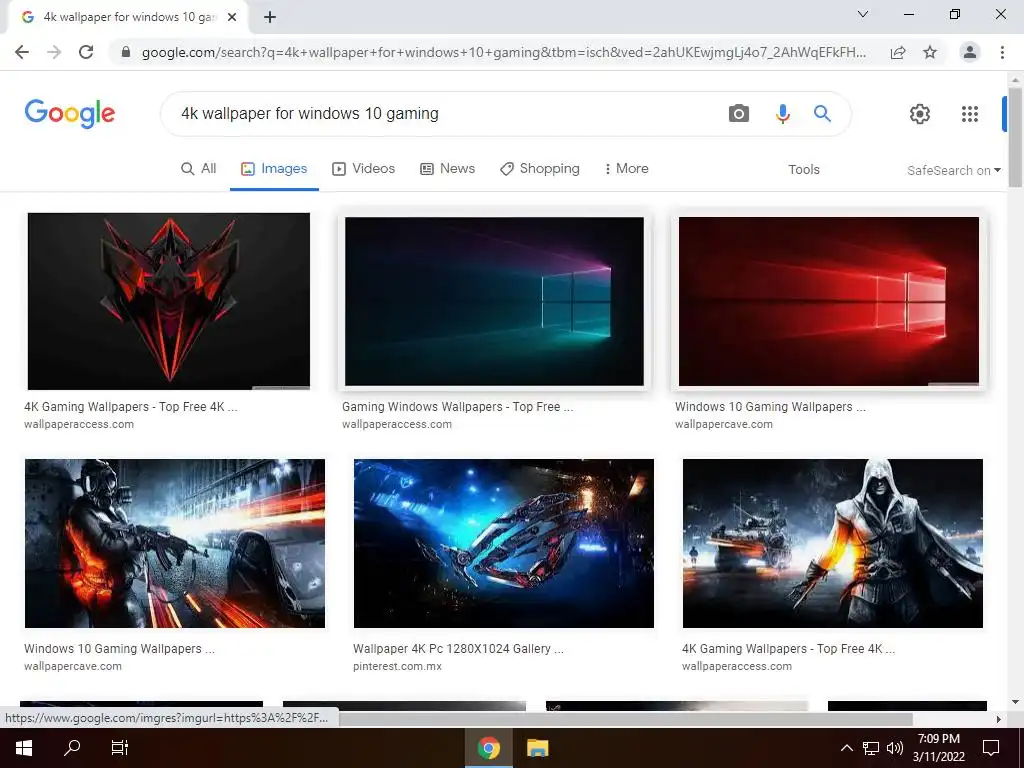Open the red and black emblem wallpaper
The height and width of the screenshot is (768, 1024).
(168, 301)
